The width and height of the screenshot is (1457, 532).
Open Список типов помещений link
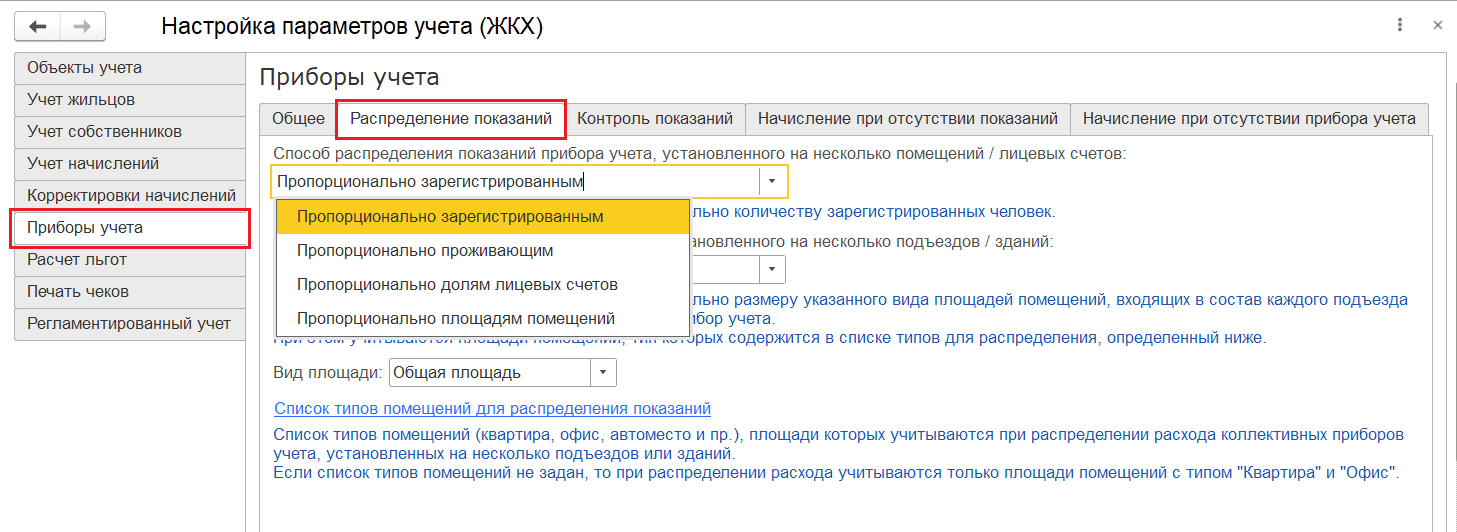pyautogui.click(x=492, y=408)
